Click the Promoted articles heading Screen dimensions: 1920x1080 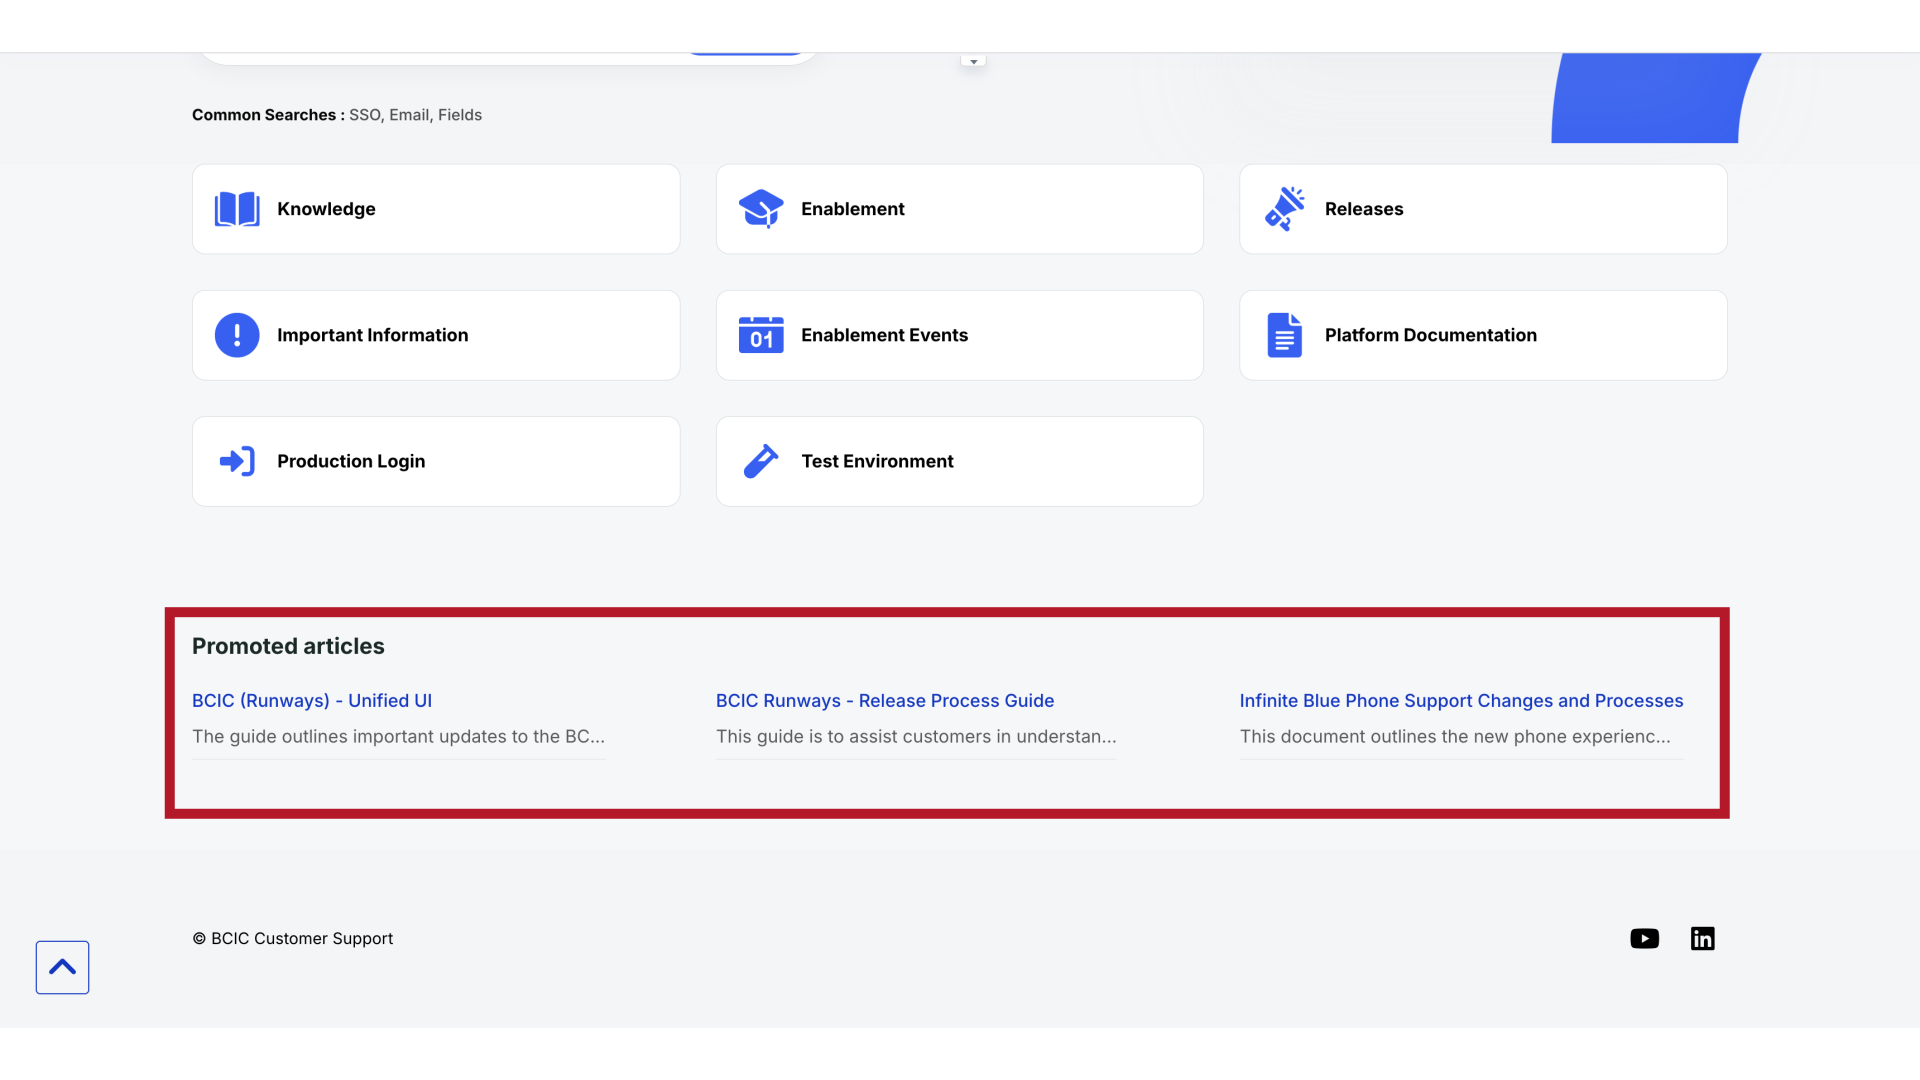point(288,646)
